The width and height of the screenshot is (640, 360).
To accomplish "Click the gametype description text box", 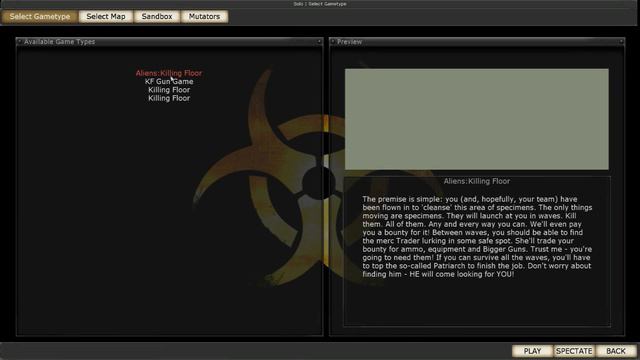I will (477, 251).
